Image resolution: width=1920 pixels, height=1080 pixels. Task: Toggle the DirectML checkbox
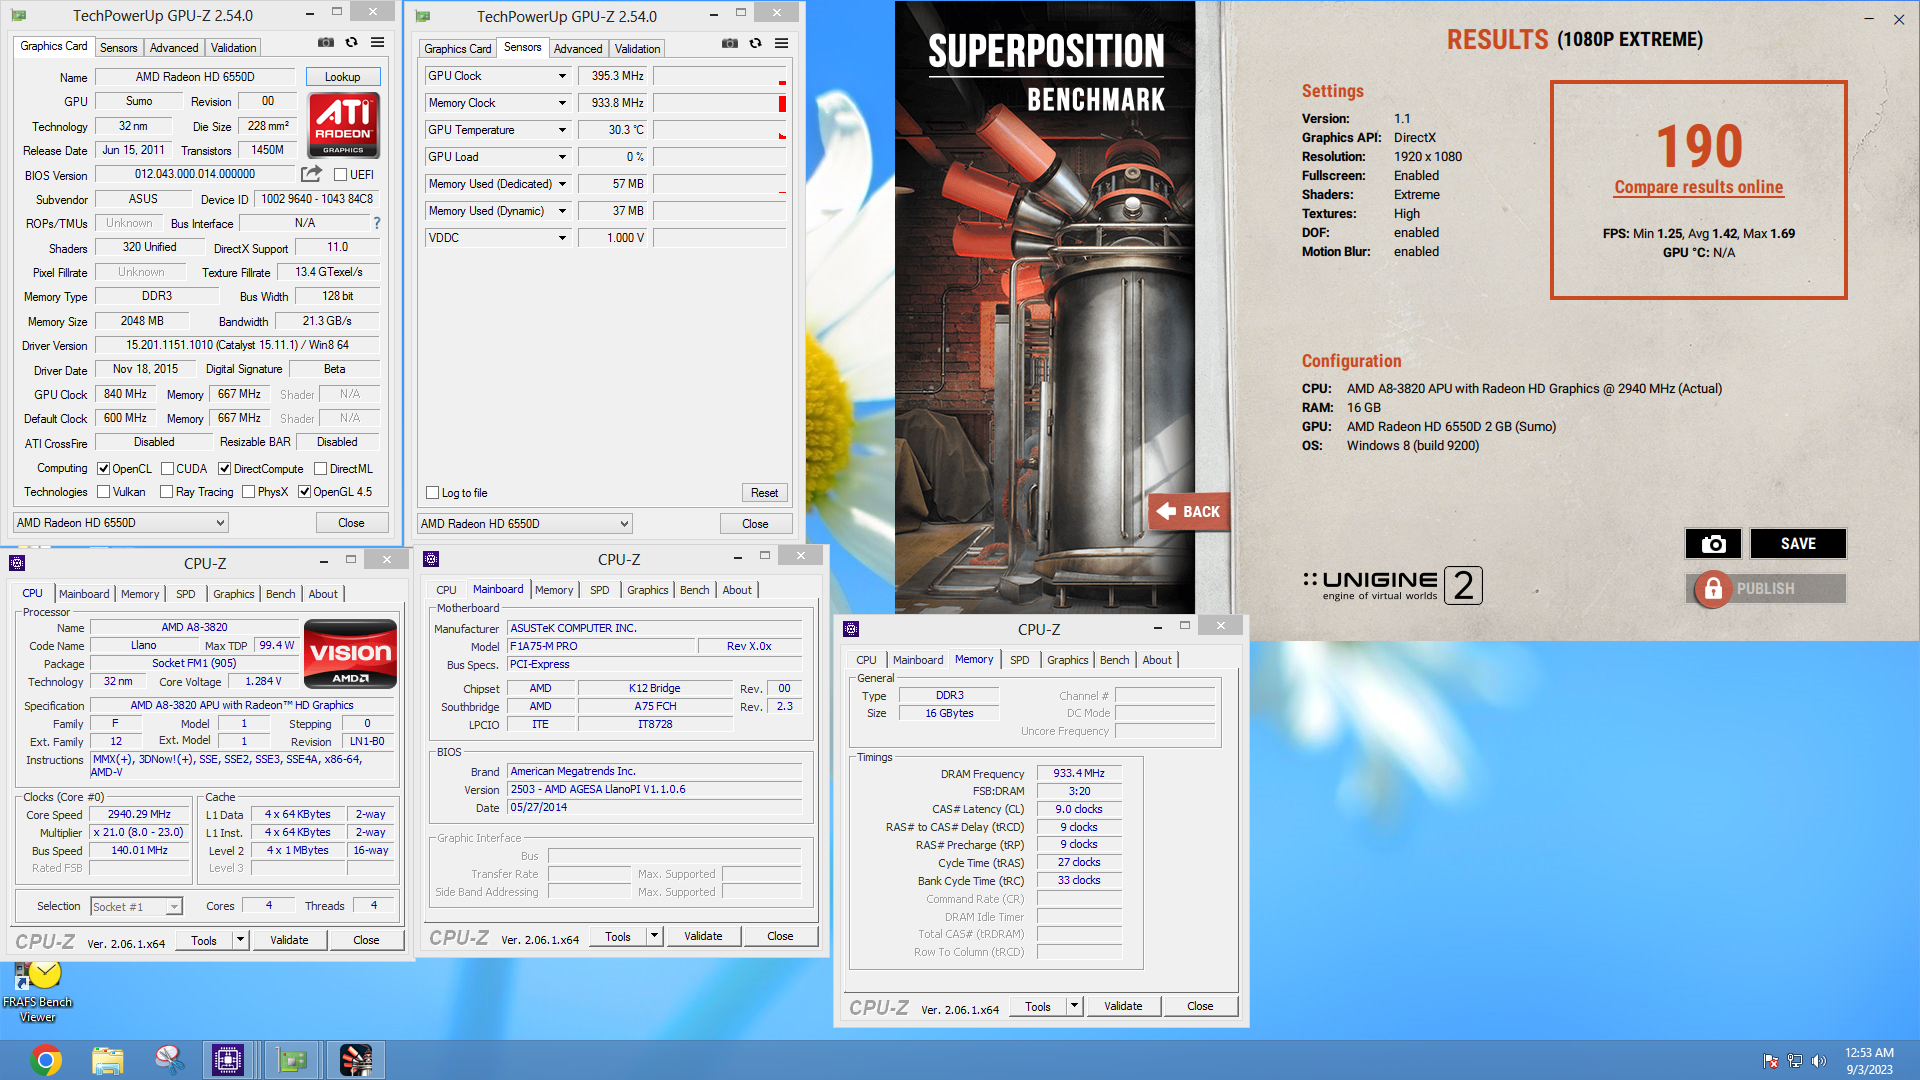(320, 469)
